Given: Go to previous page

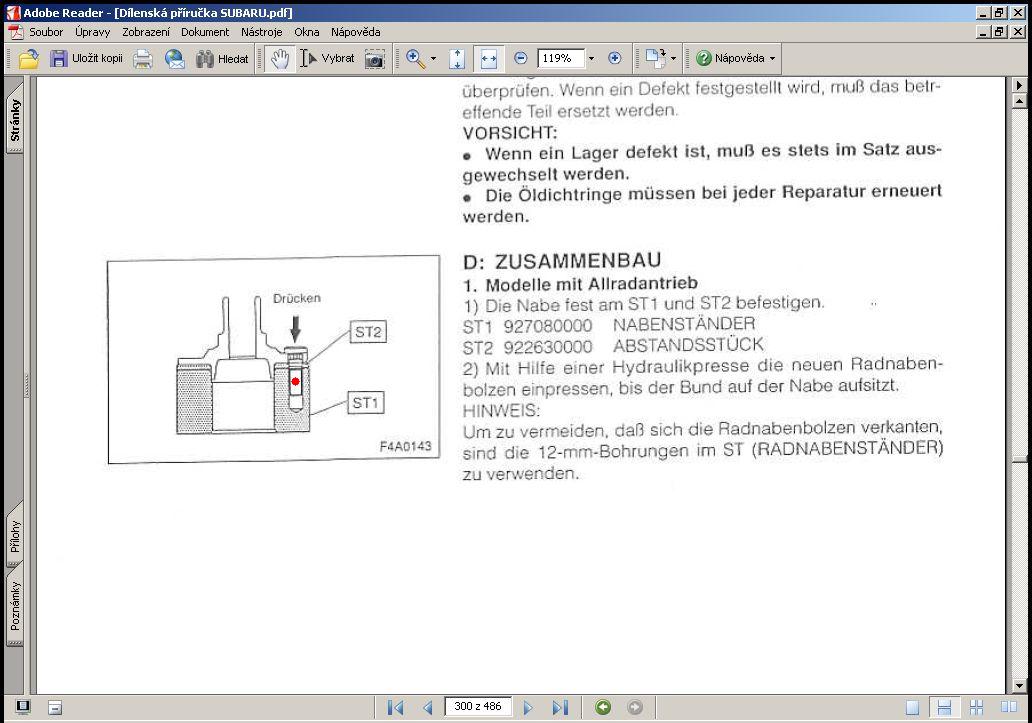Looking at the screenshot, I should [428, 707].
